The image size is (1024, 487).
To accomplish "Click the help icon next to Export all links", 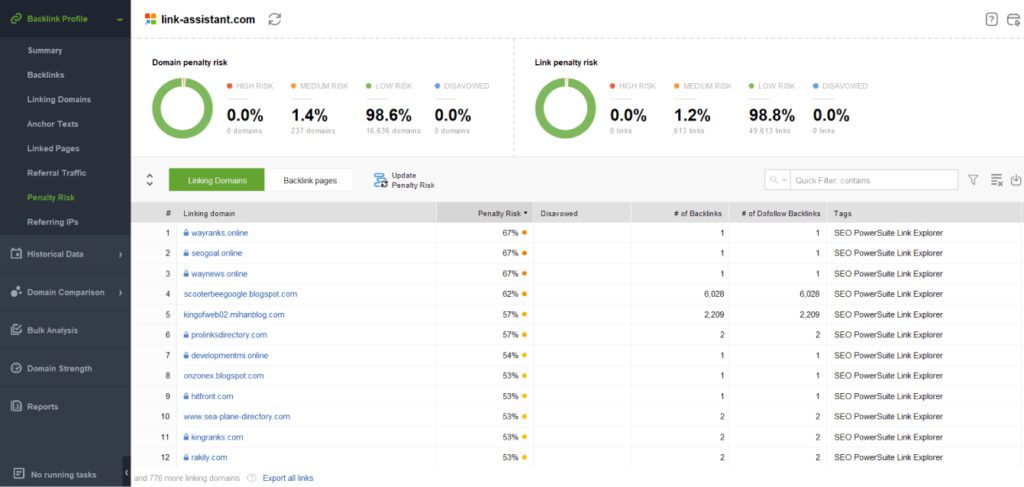I will click(251, 478).
